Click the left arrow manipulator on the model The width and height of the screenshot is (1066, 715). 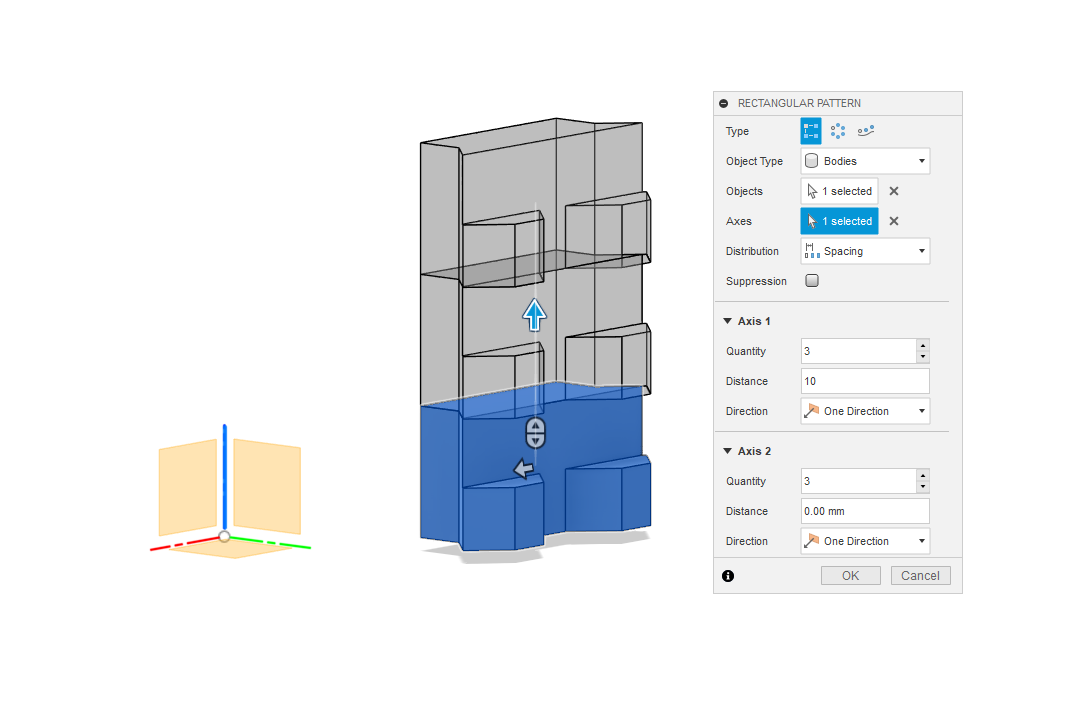[x=521, y=468]
